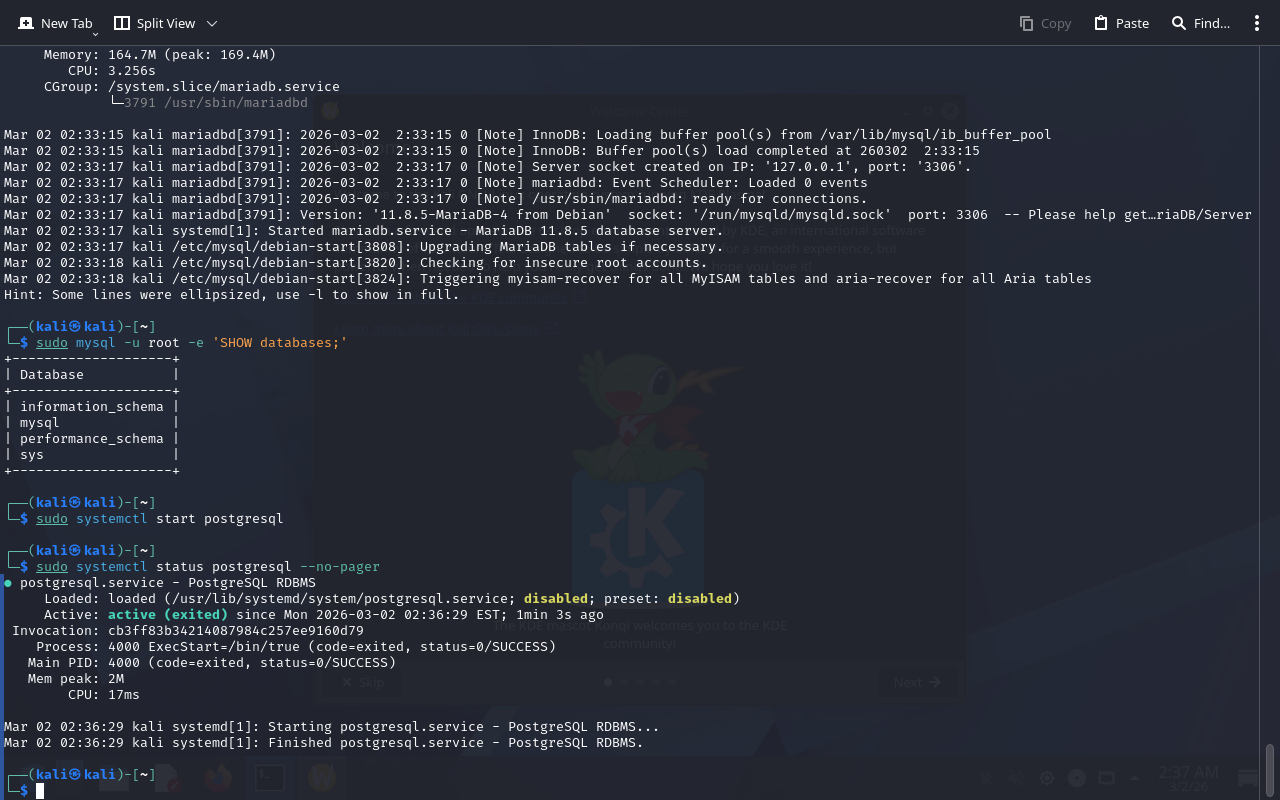
Task: Click the performance_schema database row
Action: coord(91,439)
